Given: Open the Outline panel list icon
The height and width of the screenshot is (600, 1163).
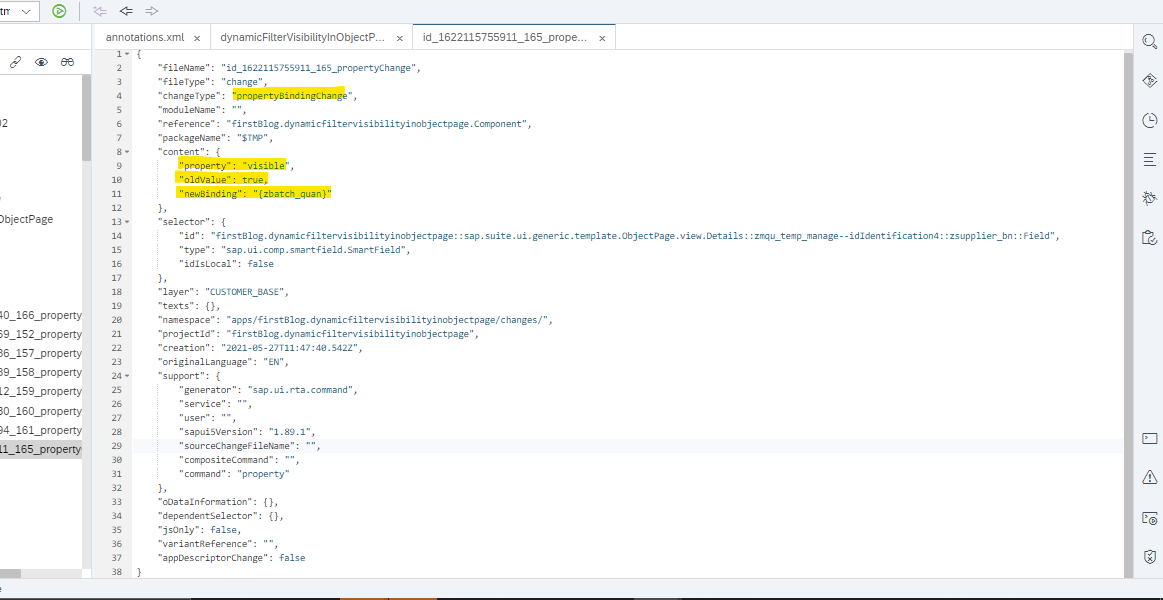Looking at the screenshot, I should [1149, 158].
